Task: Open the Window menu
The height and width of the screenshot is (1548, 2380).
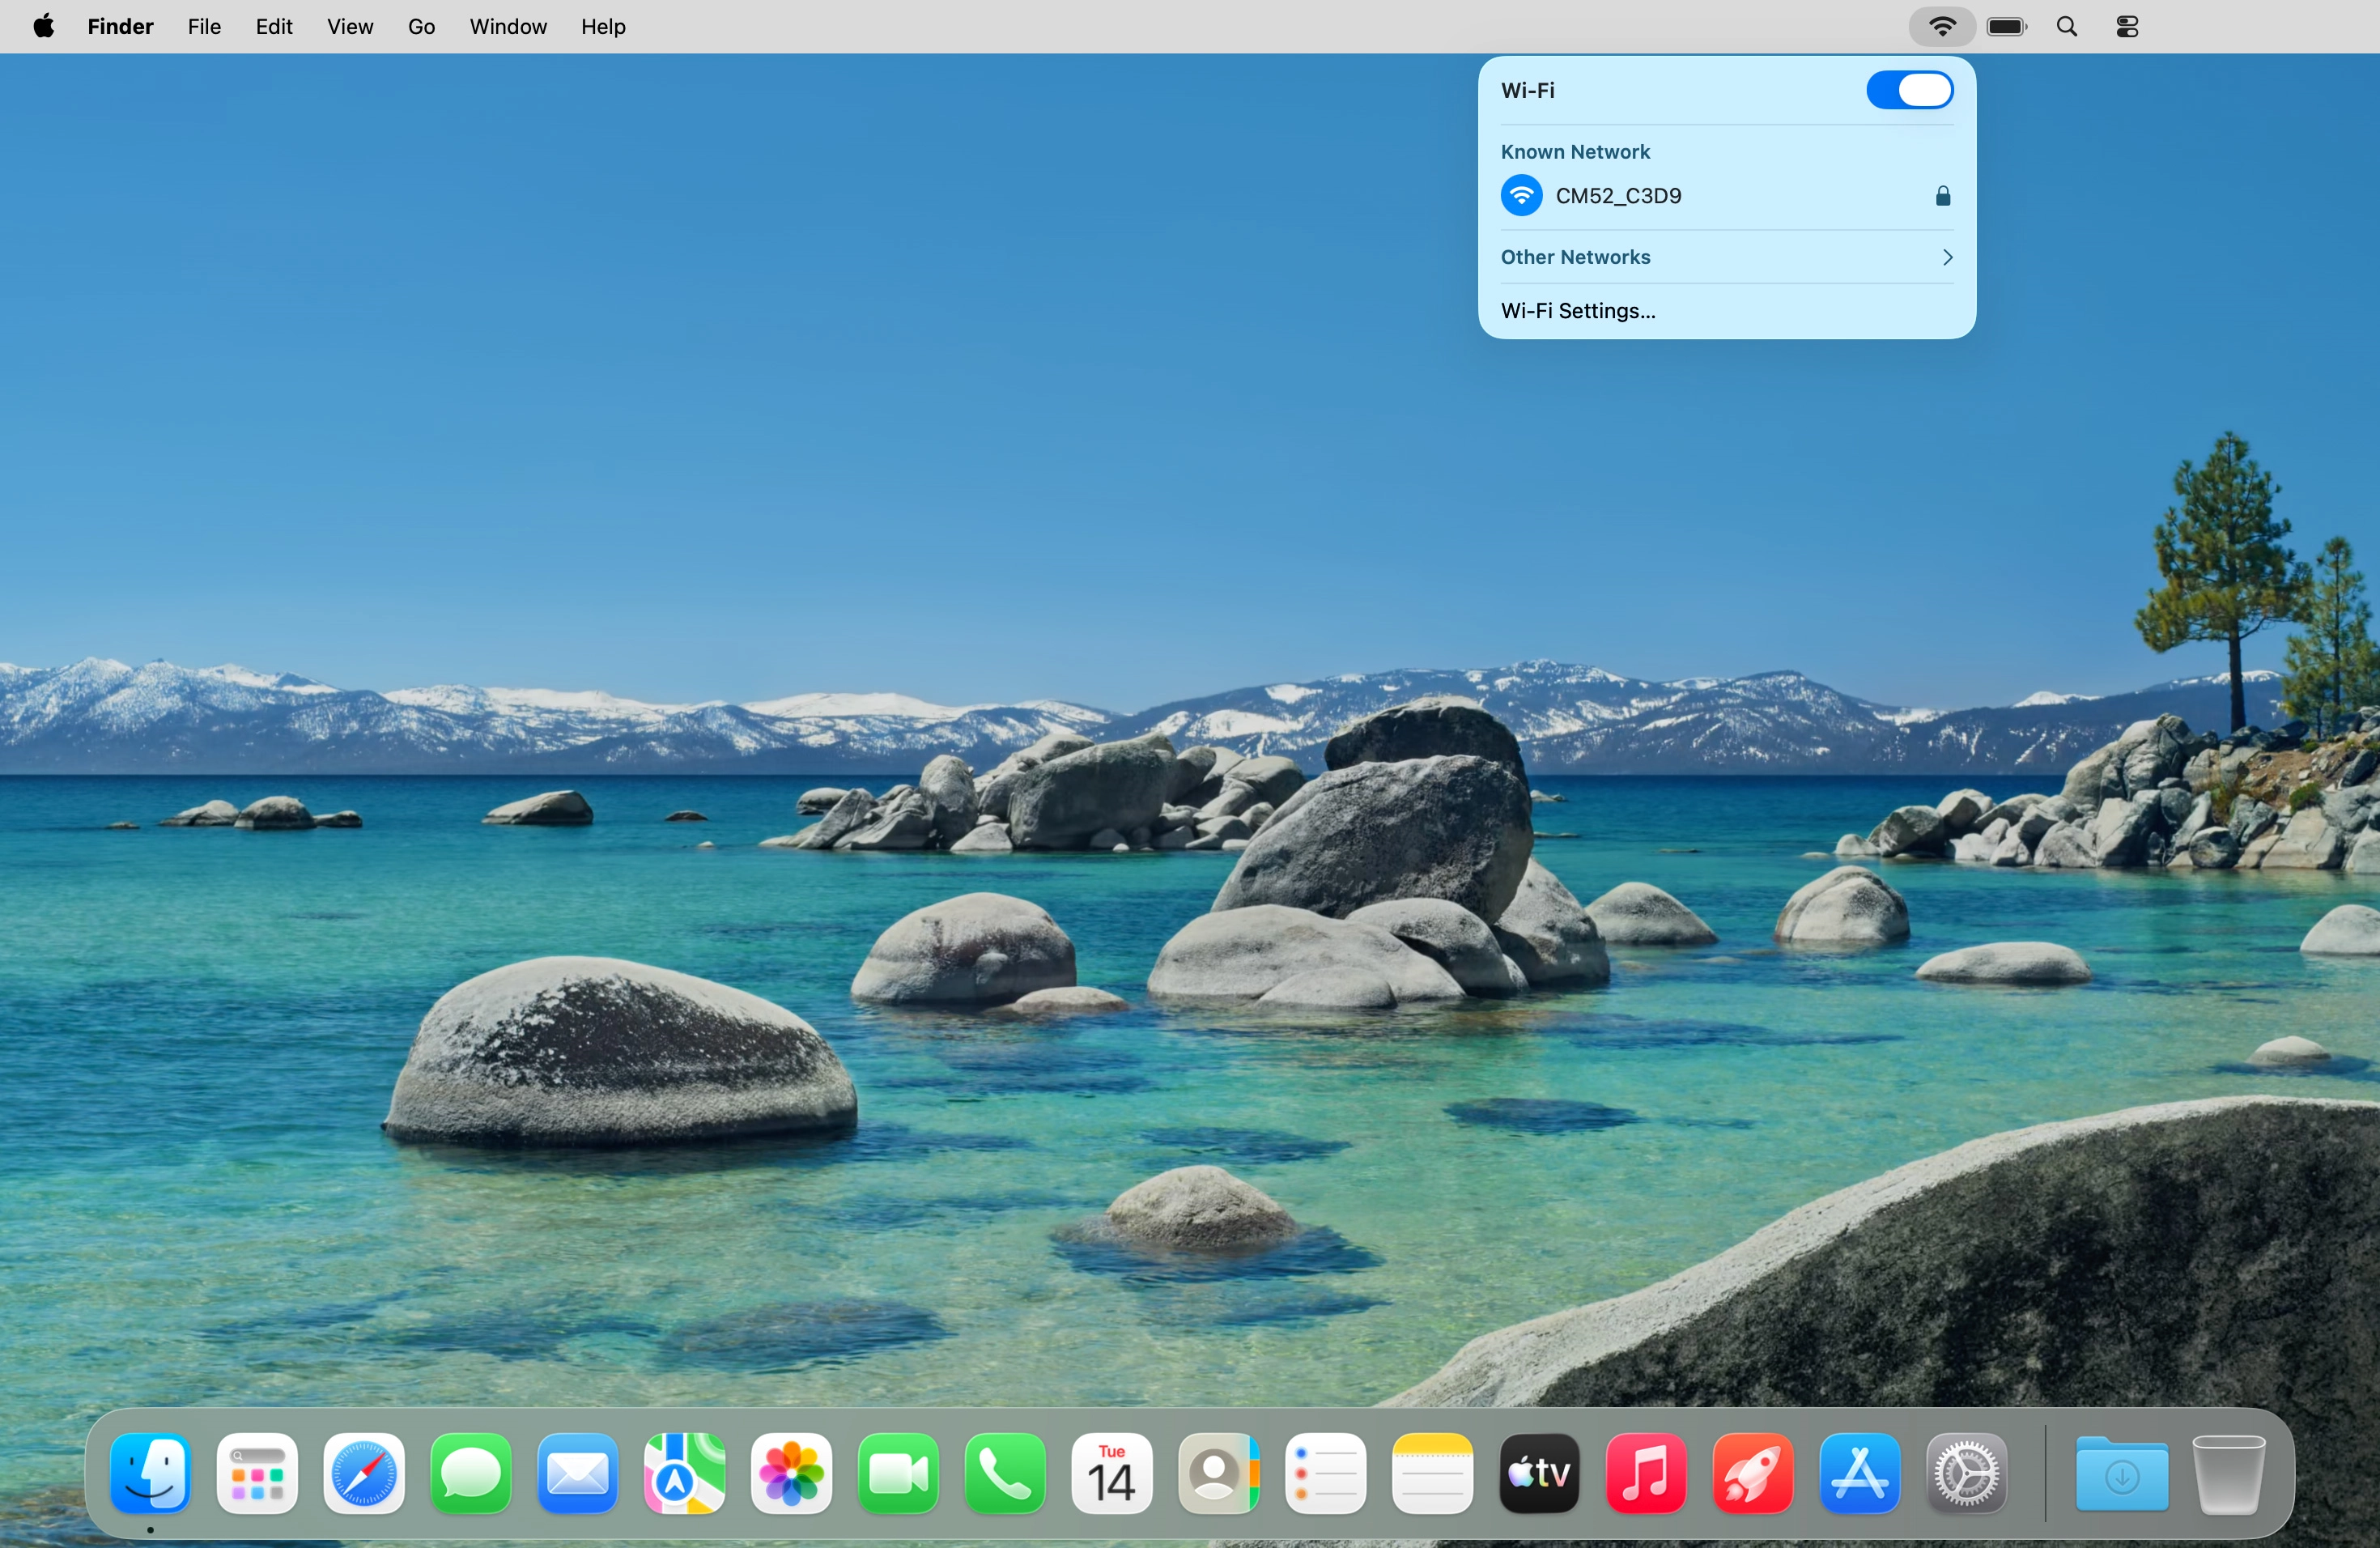Action: tap(508, 27)
